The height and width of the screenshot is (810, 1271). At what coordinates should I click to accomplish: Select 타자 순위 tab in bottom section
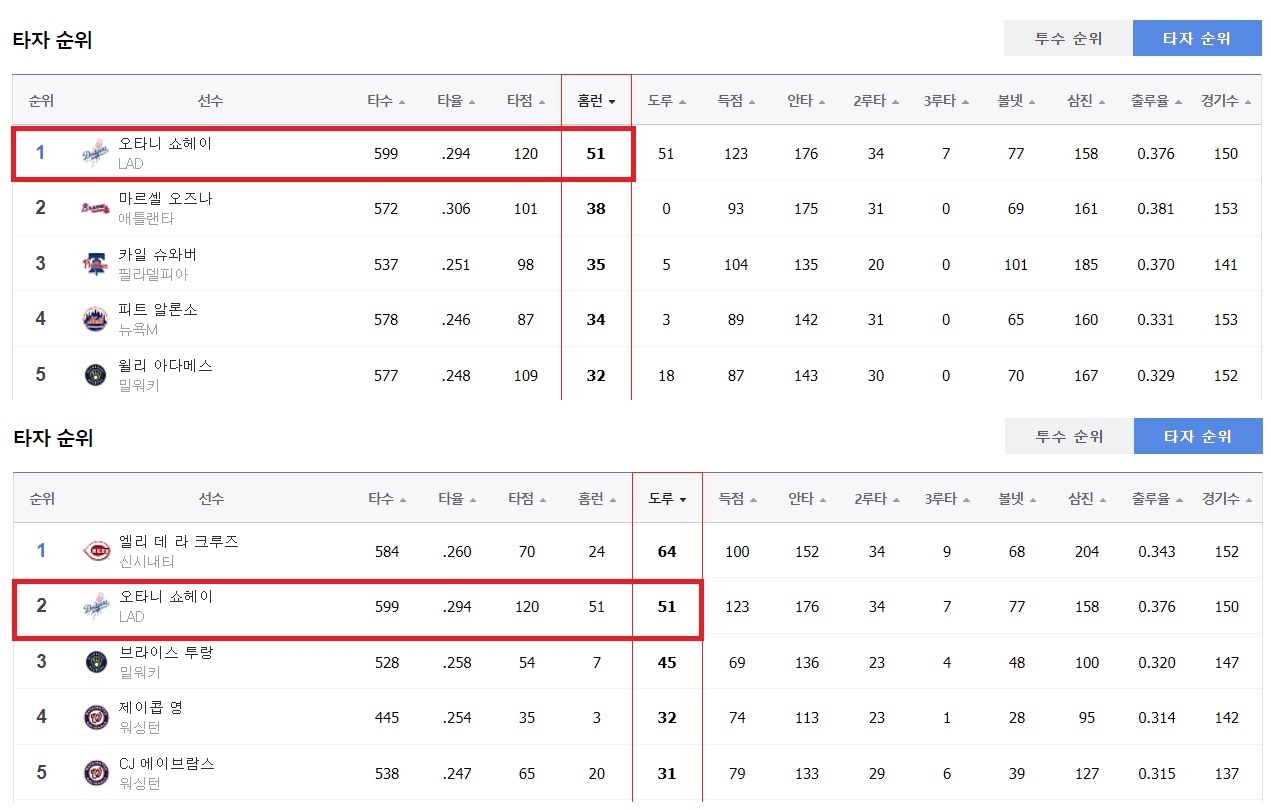[x=1198, y=436]
